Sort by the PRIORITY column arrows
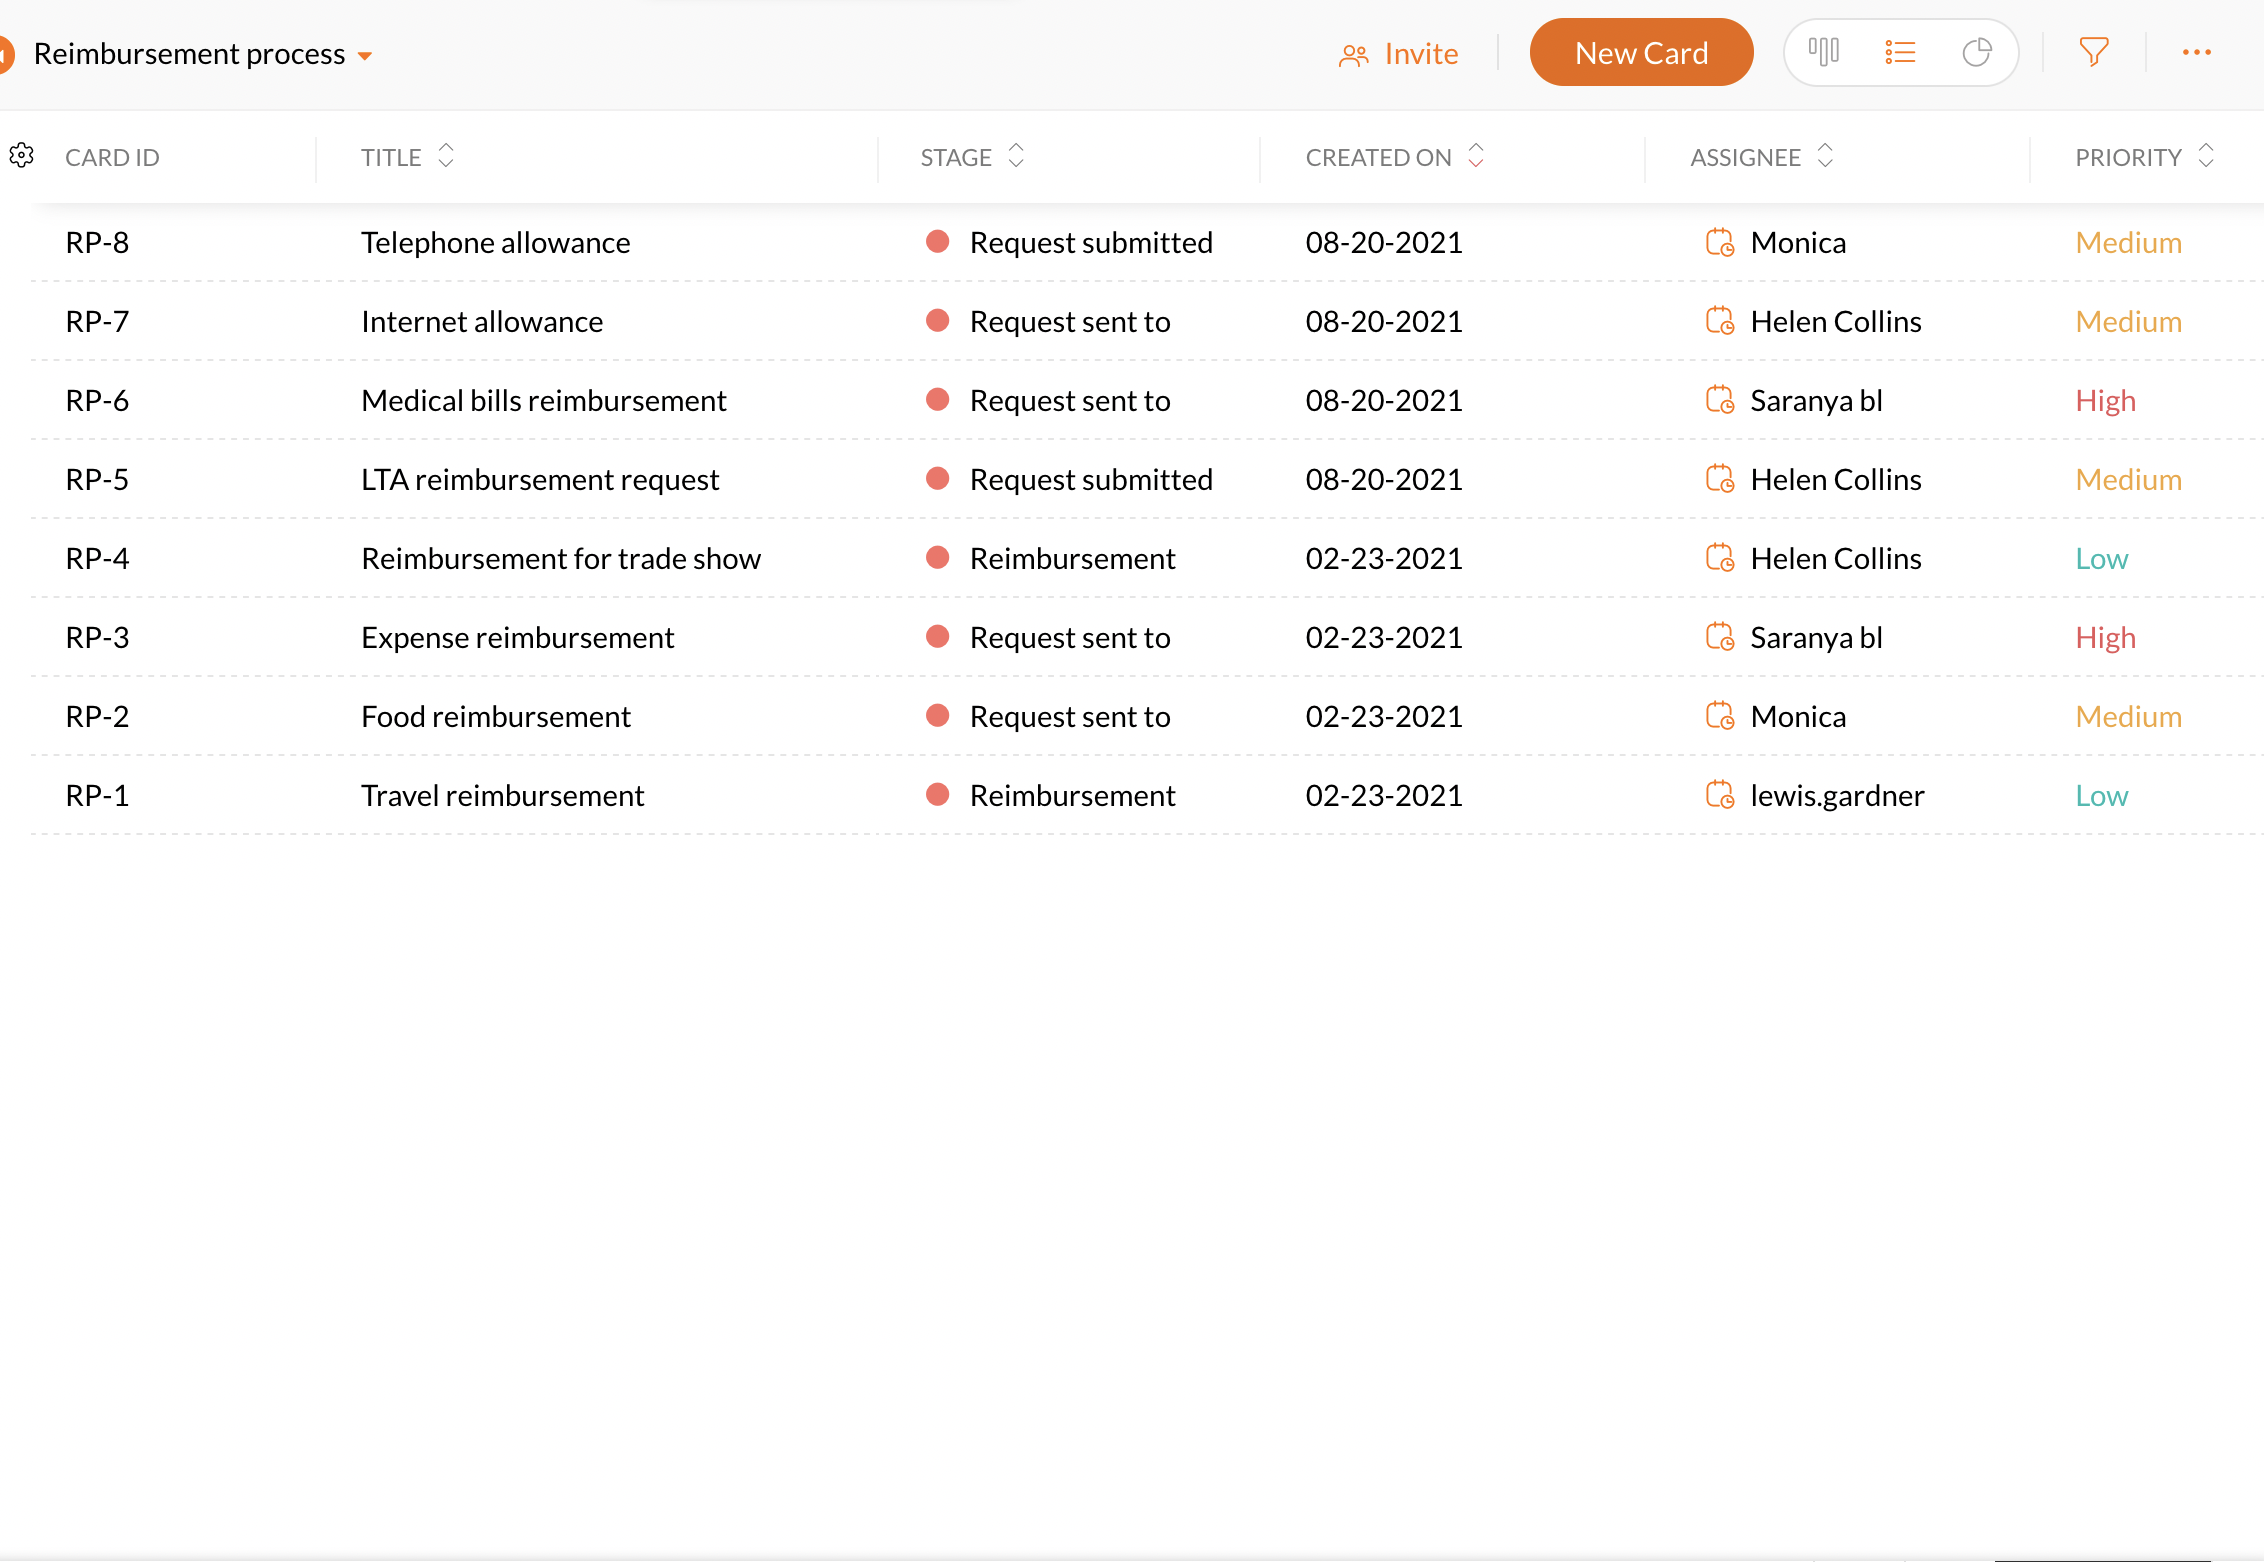Screen dimensions: 2264x1562 (2206, 156)
